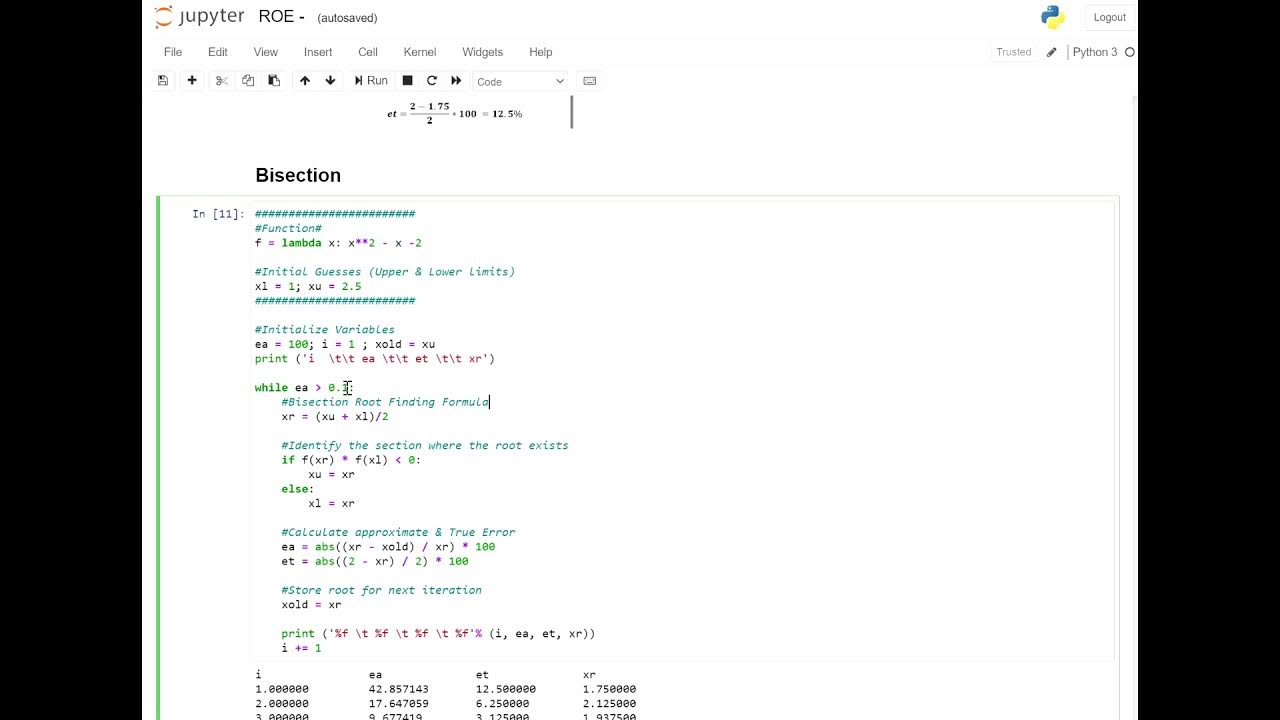Open the Kernel menu
This screenshot has height=720, width=1280.
(x=420, y=52)
